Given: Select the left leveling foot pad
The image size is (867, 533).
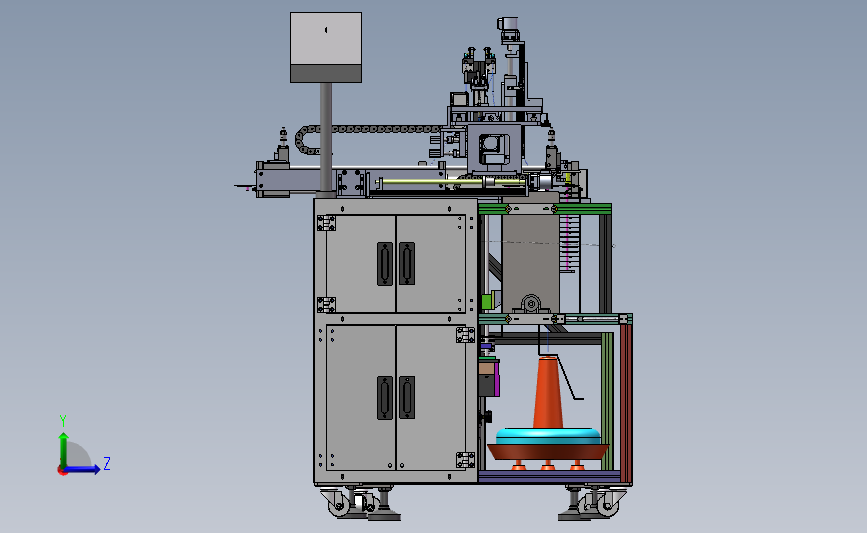Looking at the screenshot, I should [384, 517].
